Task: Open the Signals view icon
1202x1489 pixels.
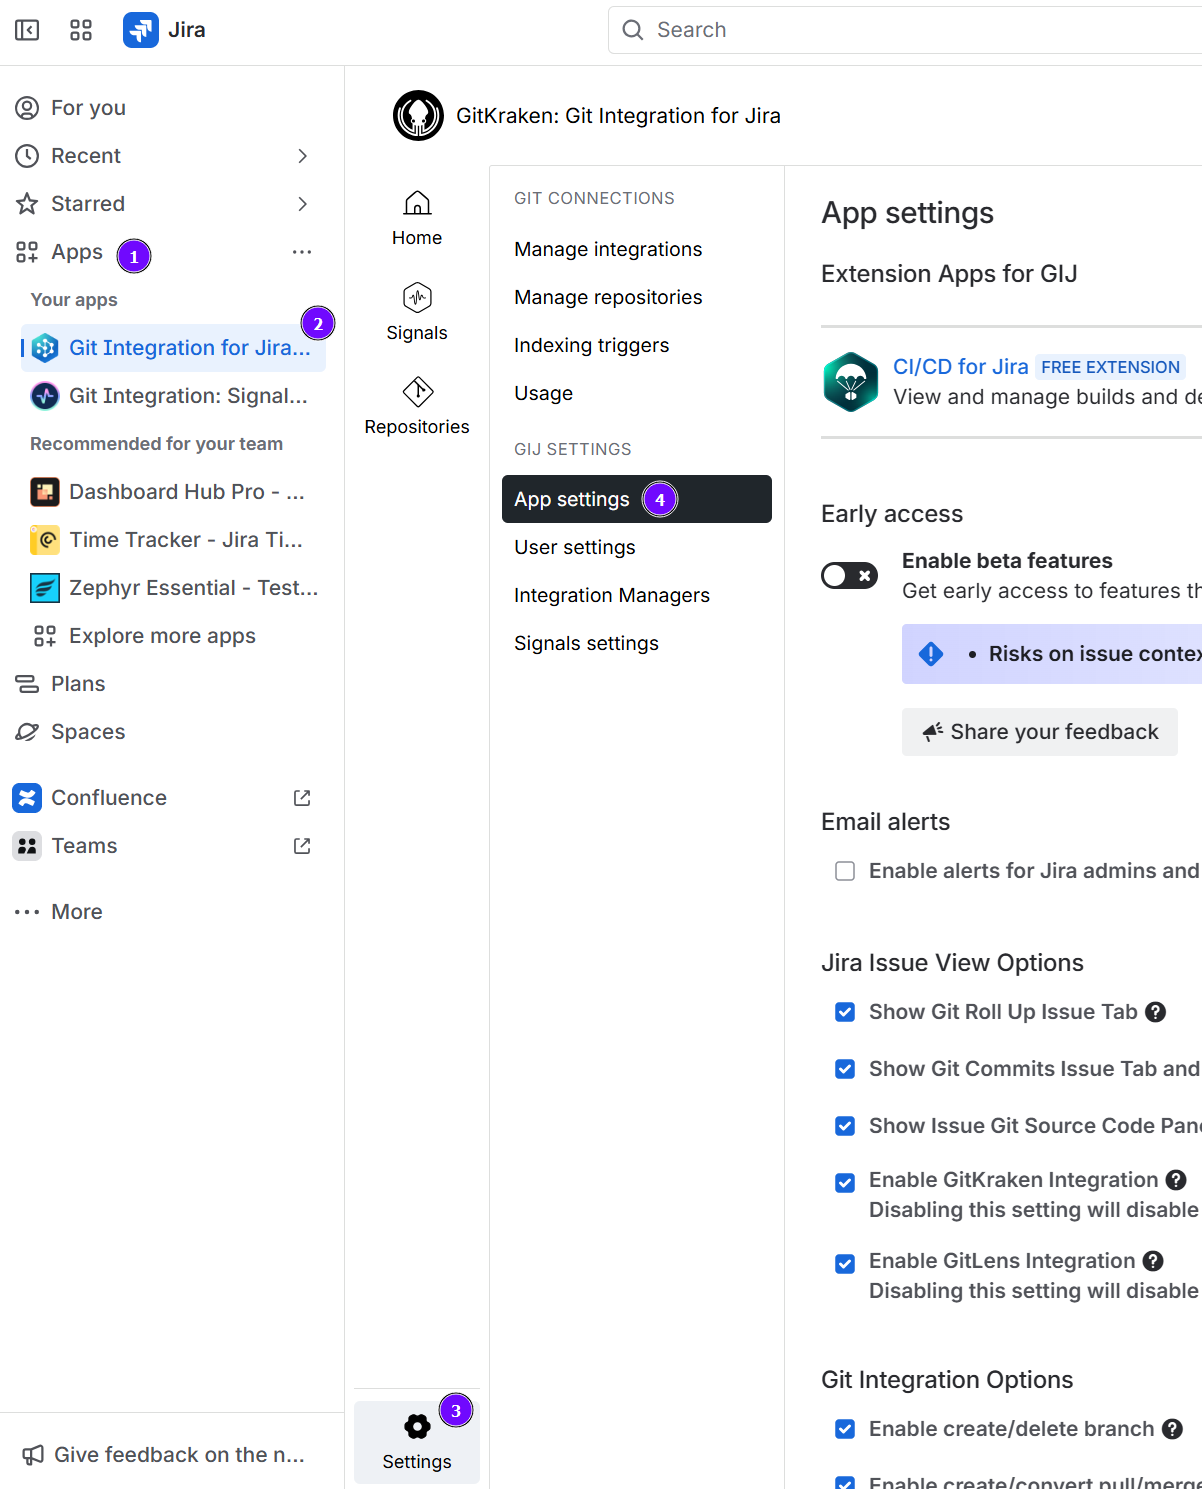Action: 417,298
